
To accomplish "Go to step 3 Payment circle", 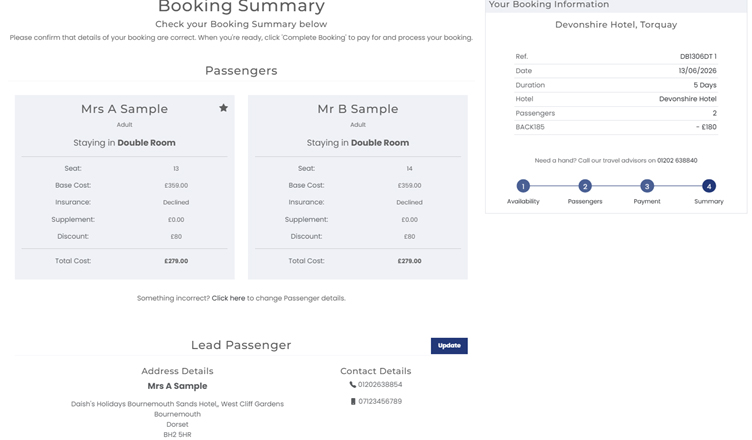I will pos(647,186).
